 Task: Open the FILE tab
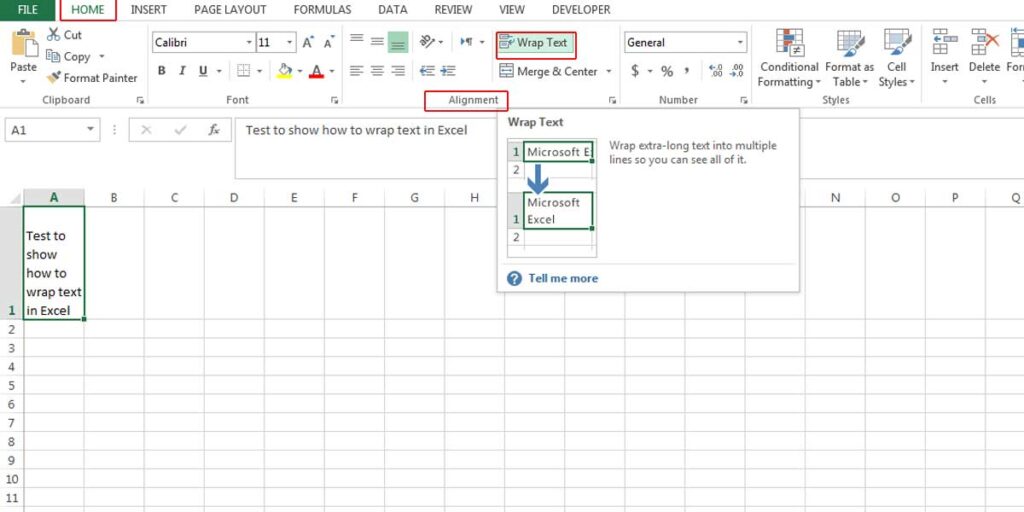27,10
